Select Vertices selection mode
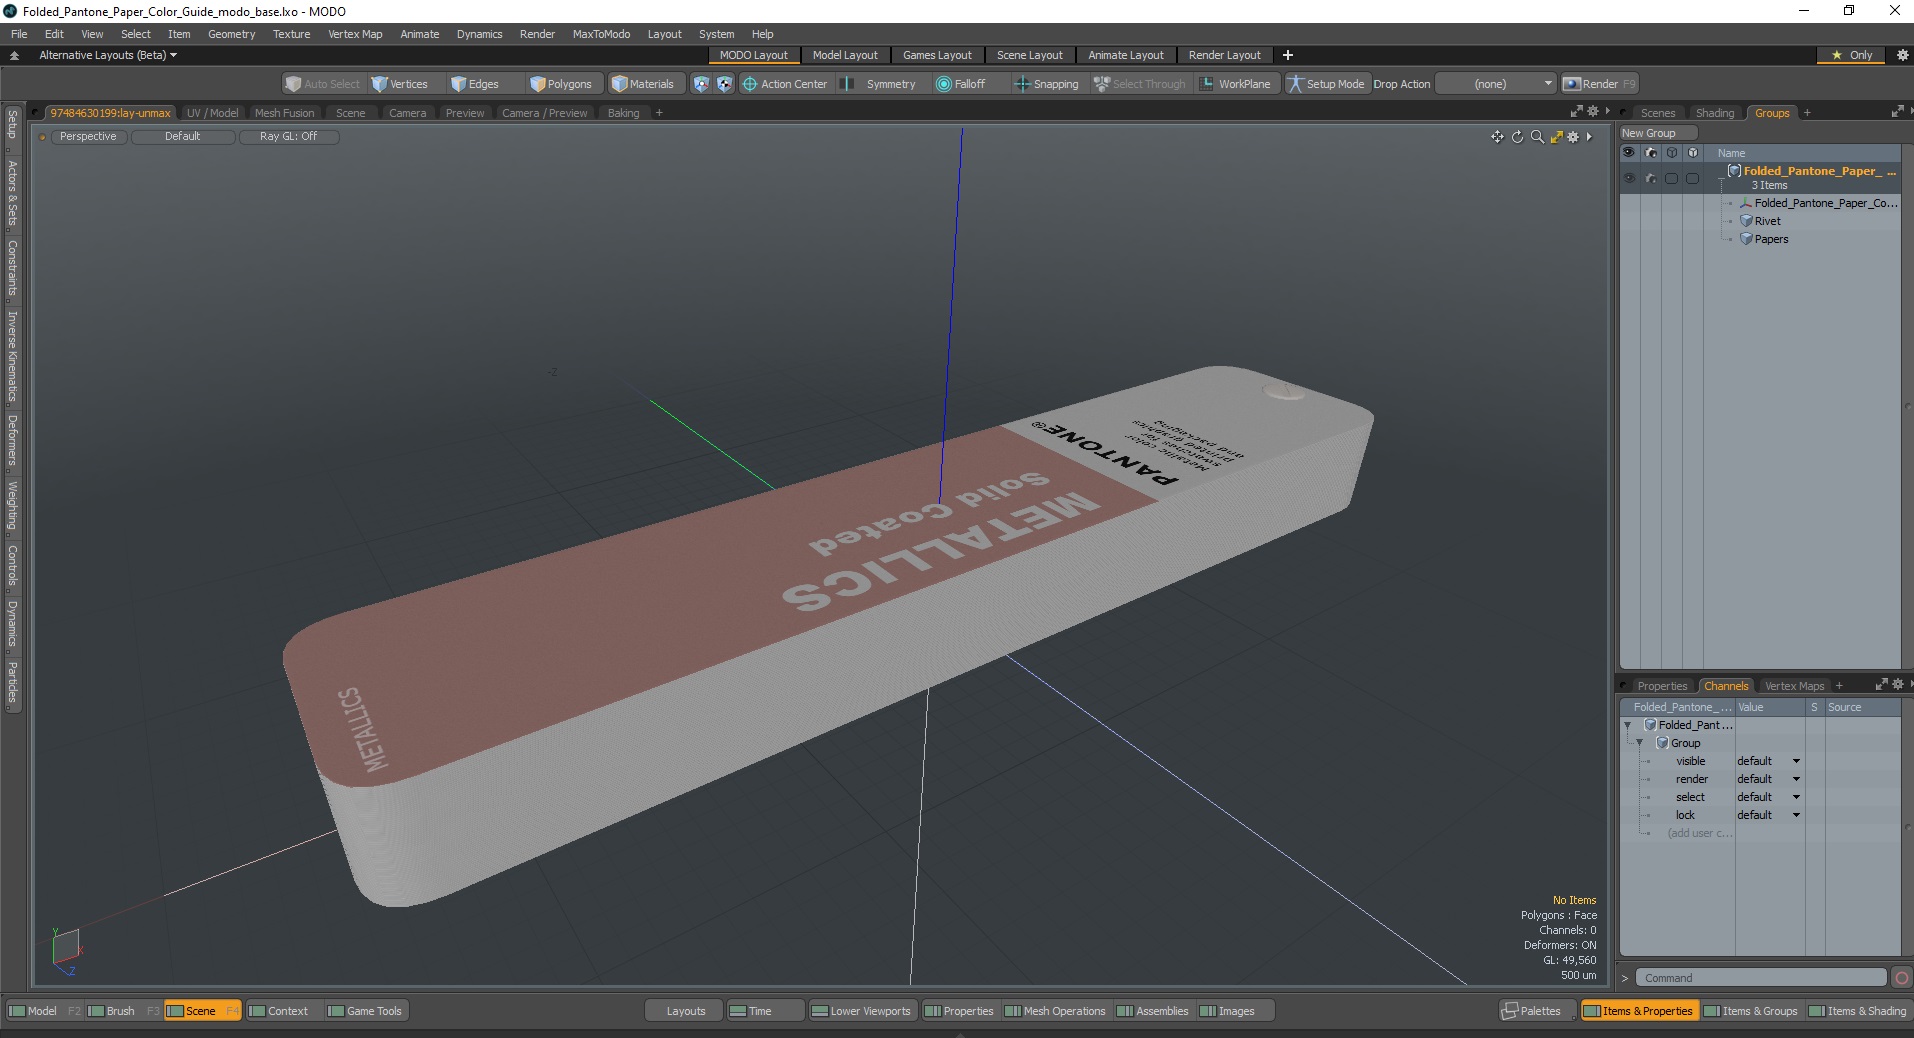Screen dimensions: 1914x1038 tap(399, 84)
